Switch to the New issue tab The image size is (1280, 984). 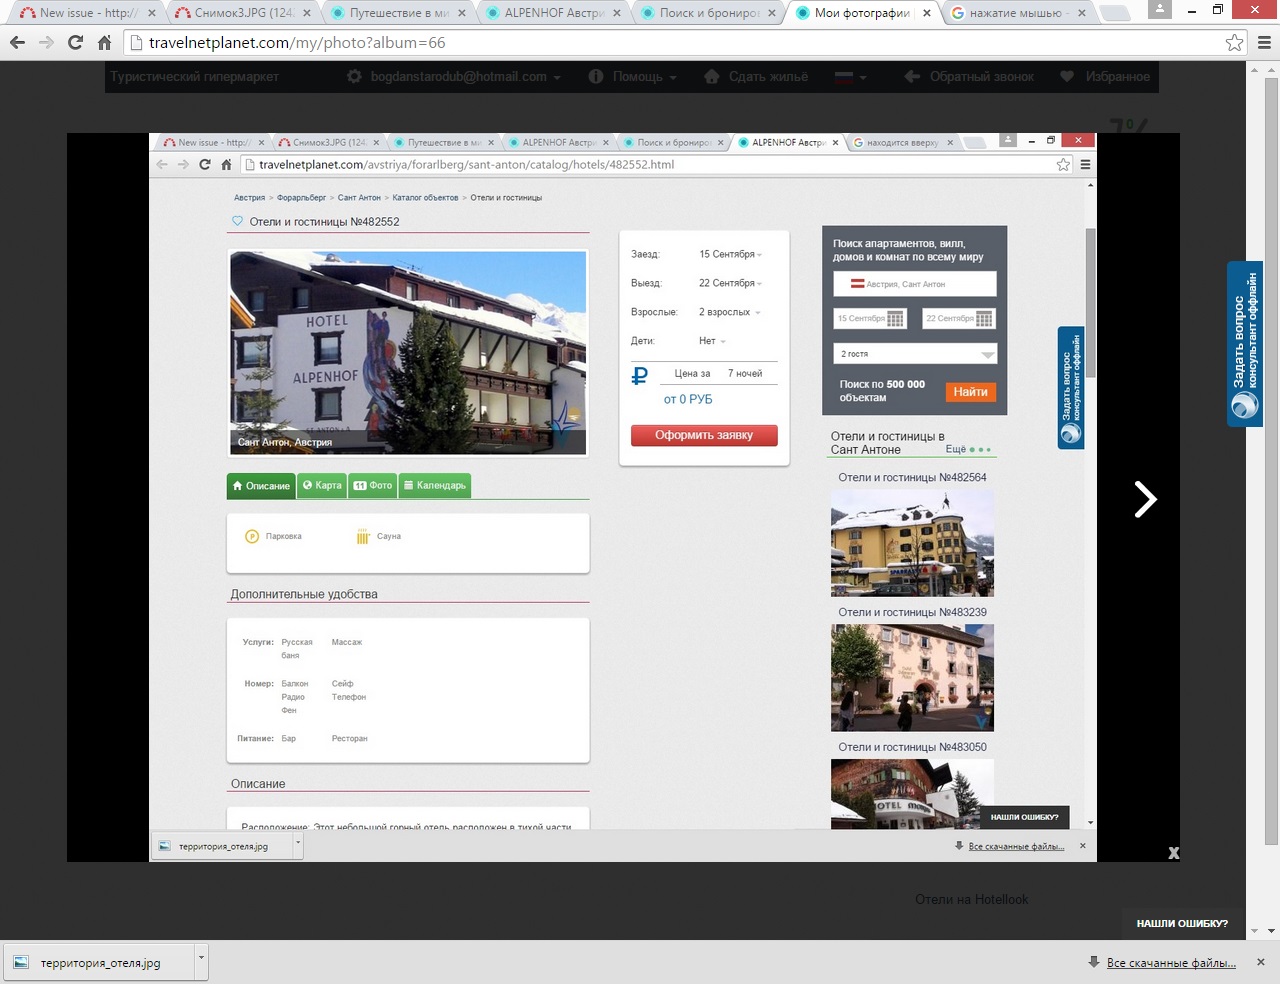[78, 13]
